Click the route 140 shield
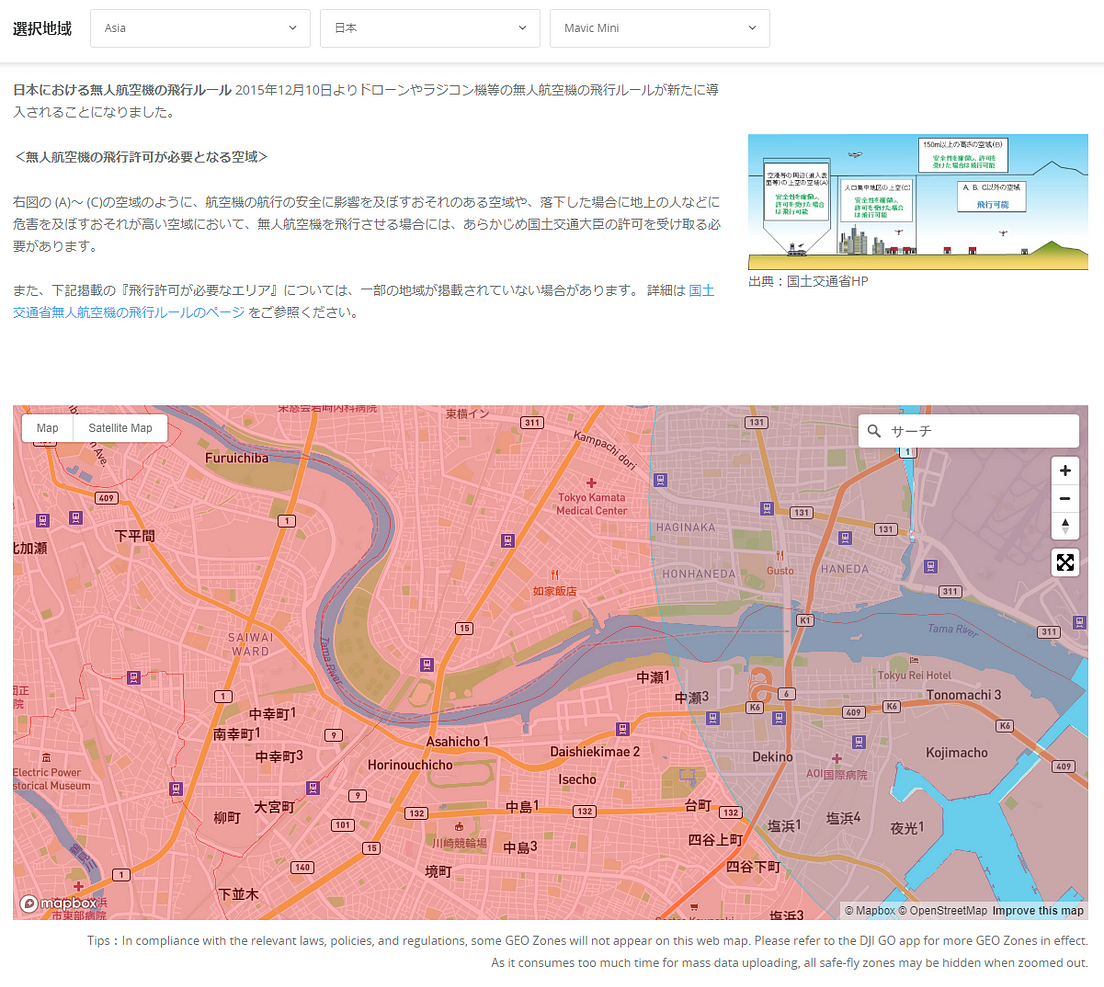Viewport: 1104px width, 987px height. point(303,867)
